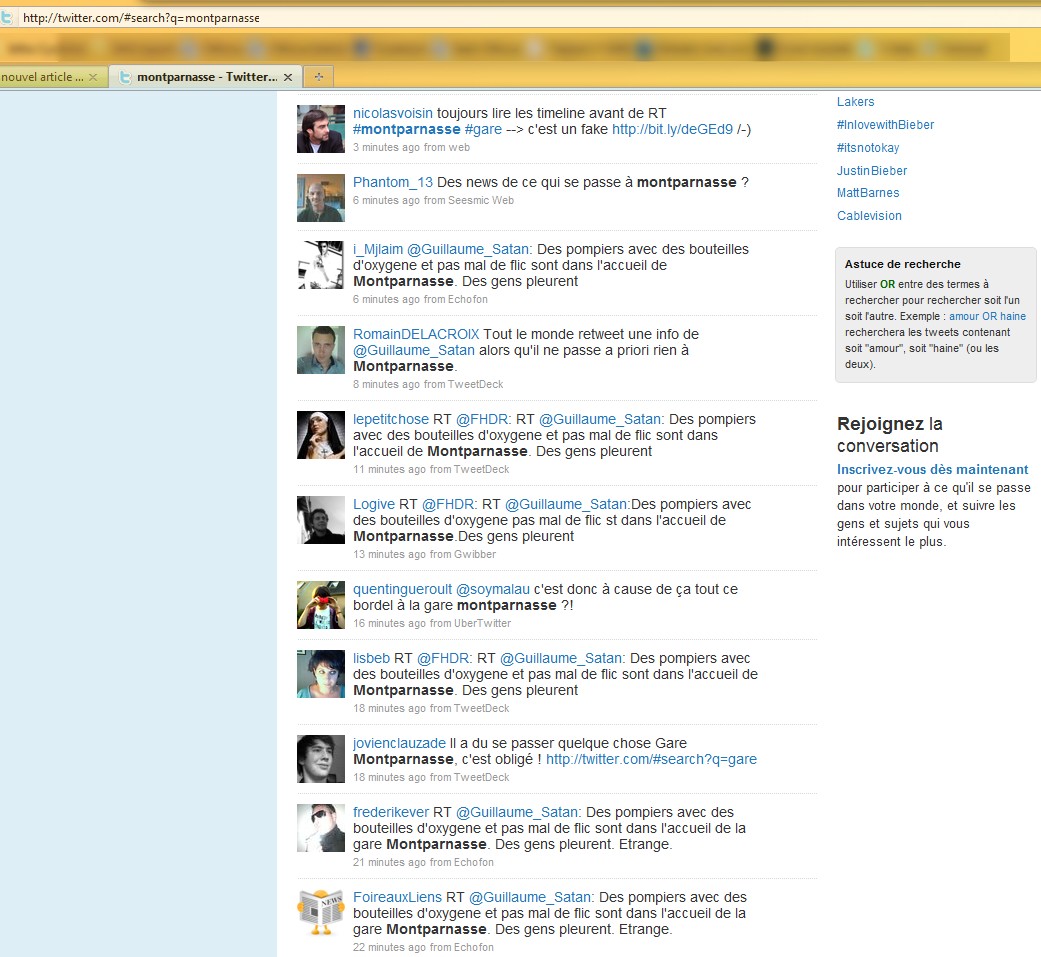Open nicolasvoisin's profile picture
This screenshot has height=957, width=1041.
click(x=321, y=129)
